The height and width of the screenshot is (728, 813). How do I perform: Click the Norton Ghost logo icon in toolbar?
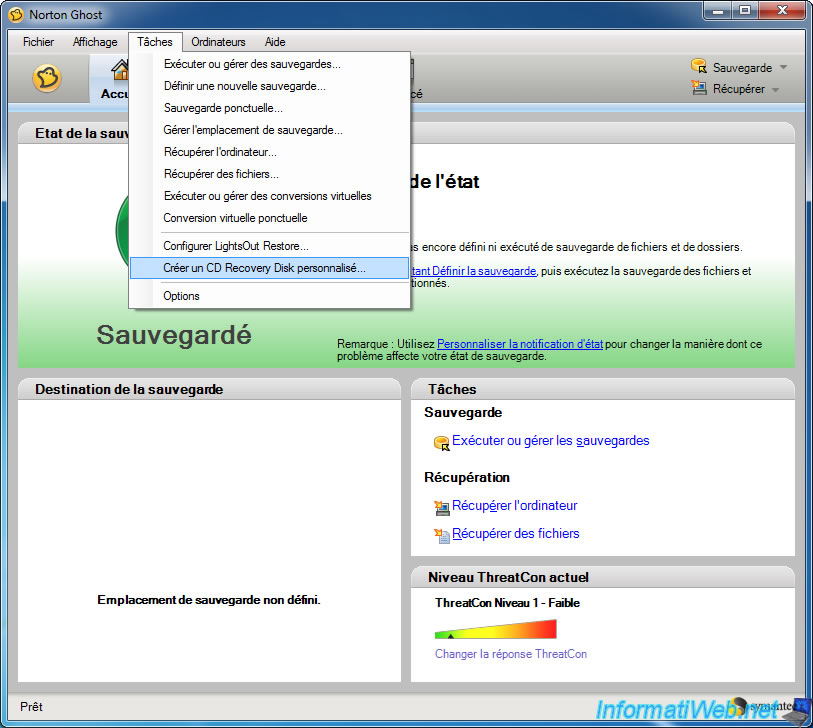click(47, 78)
